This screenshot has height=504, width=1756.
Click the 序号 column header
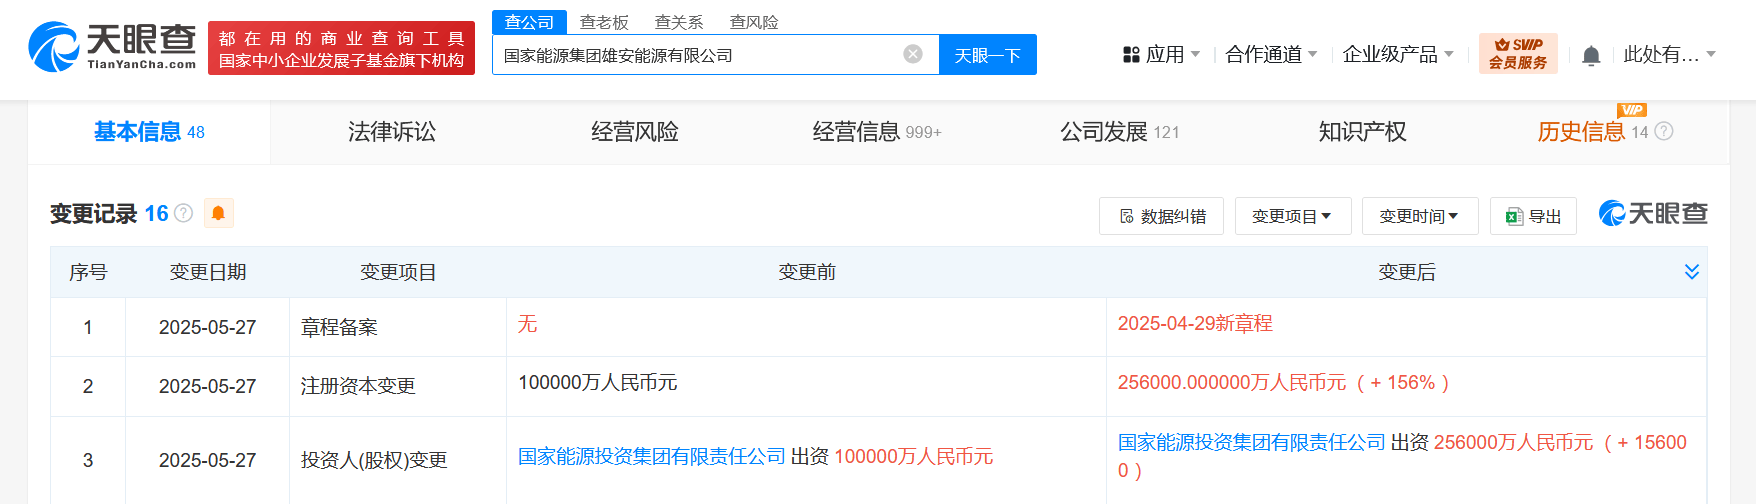pyautogui.click(x=88, y=272)
